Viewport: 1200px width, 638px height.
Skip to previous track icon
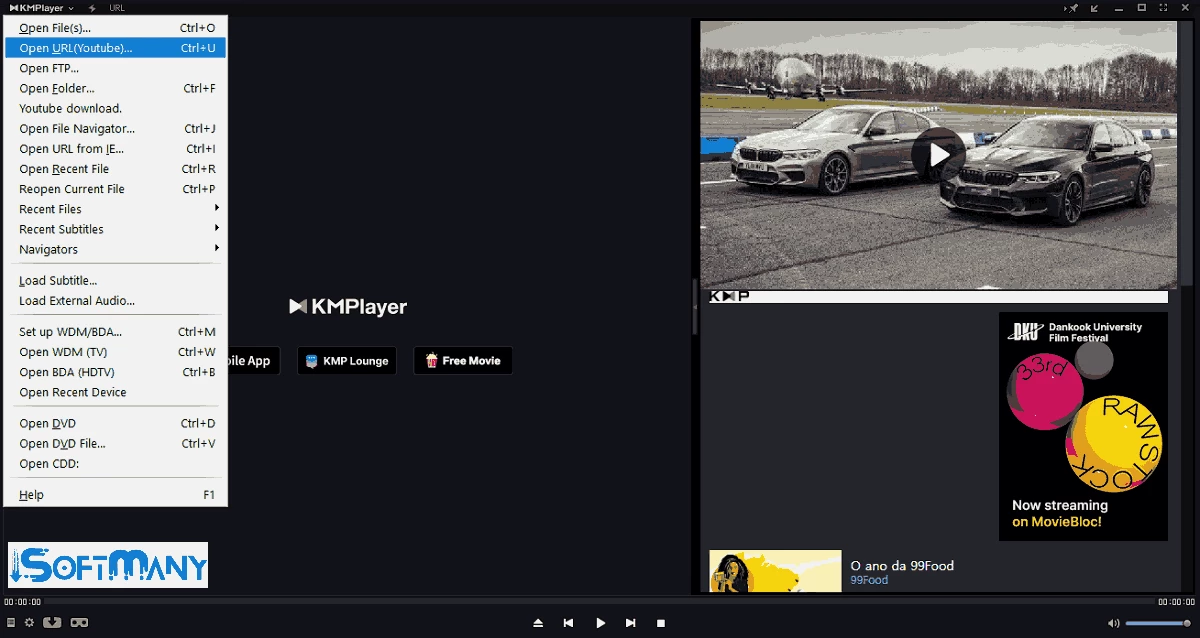(568, 623)
